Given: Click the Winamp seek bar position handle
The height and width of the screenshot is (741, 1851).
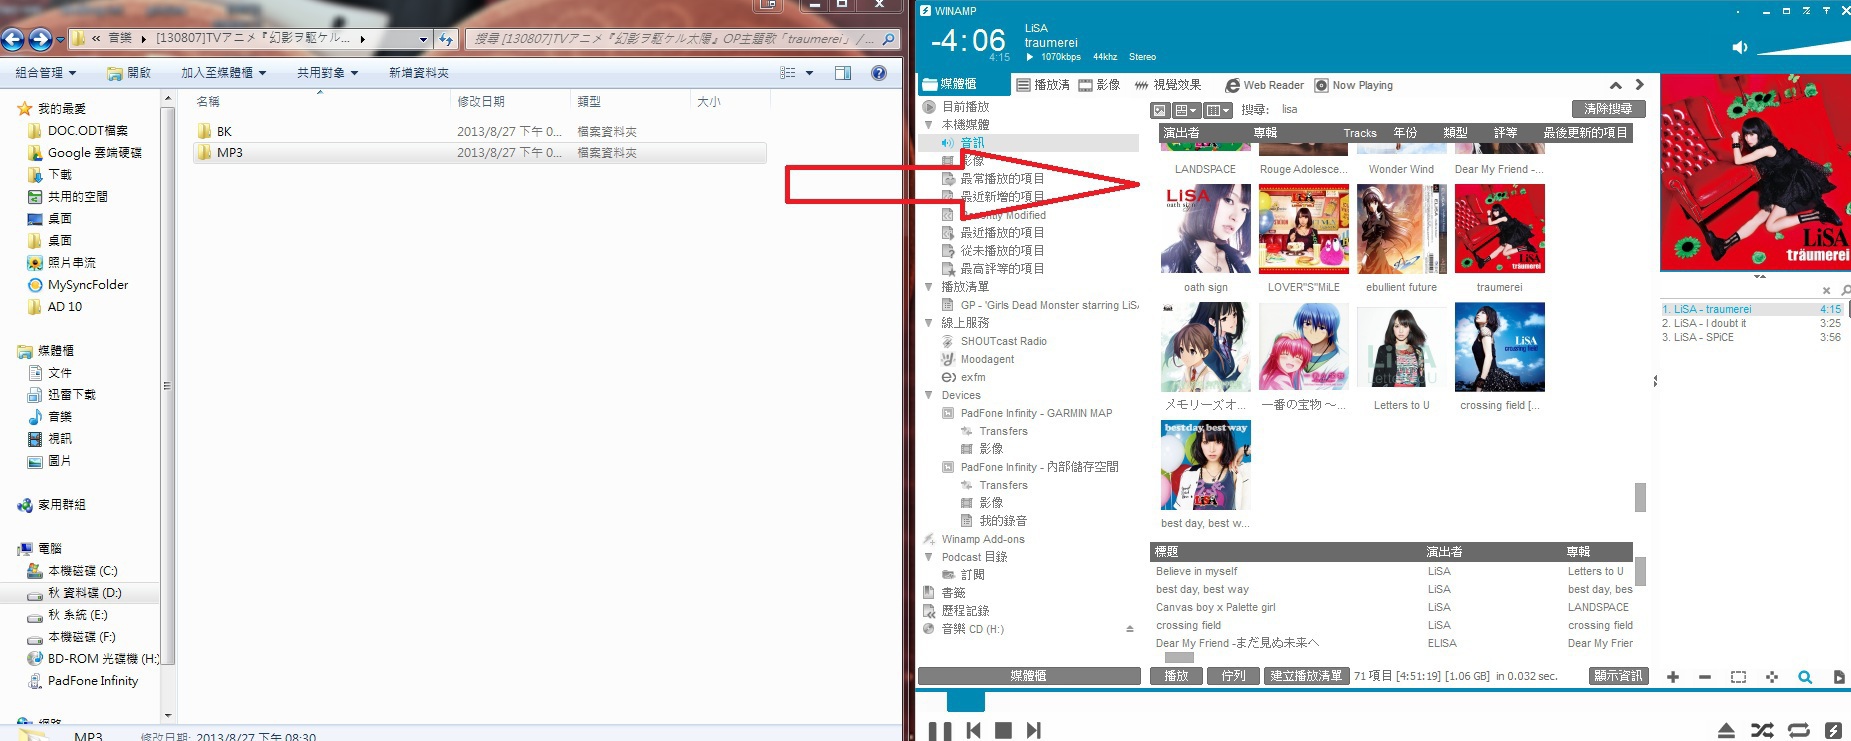Looking at the screenshot, I should coord(966,701).
